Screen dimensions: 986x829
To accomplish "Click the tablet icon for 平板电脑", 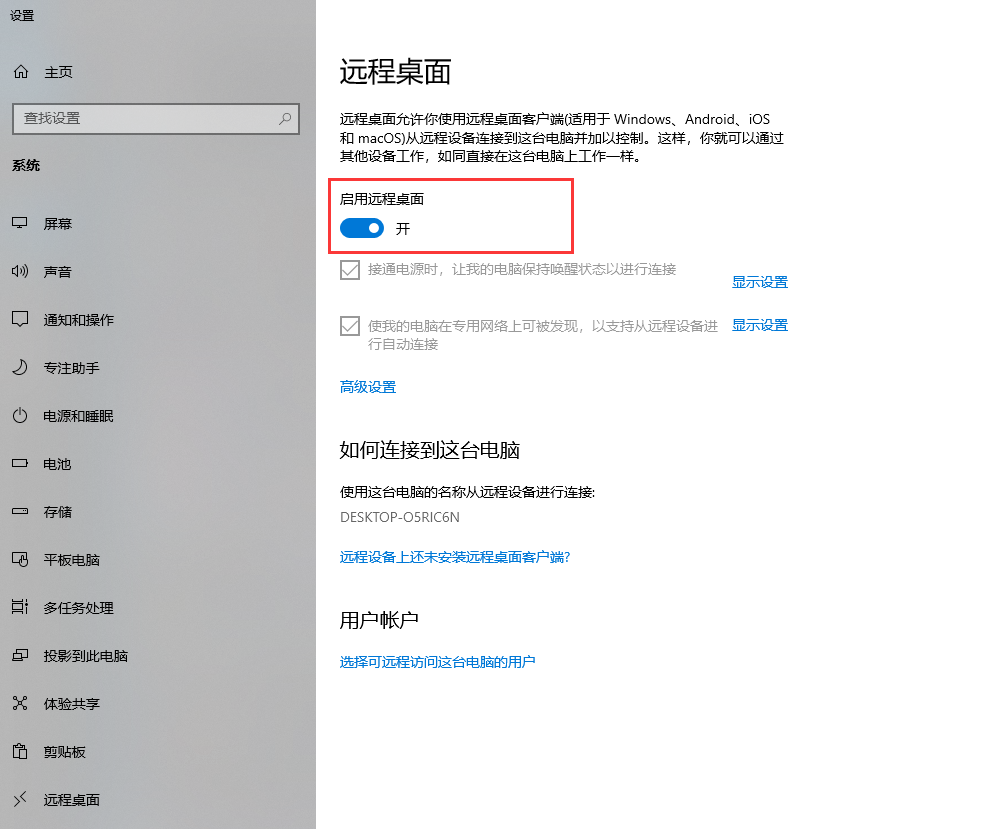I will [x=19, y=560].
